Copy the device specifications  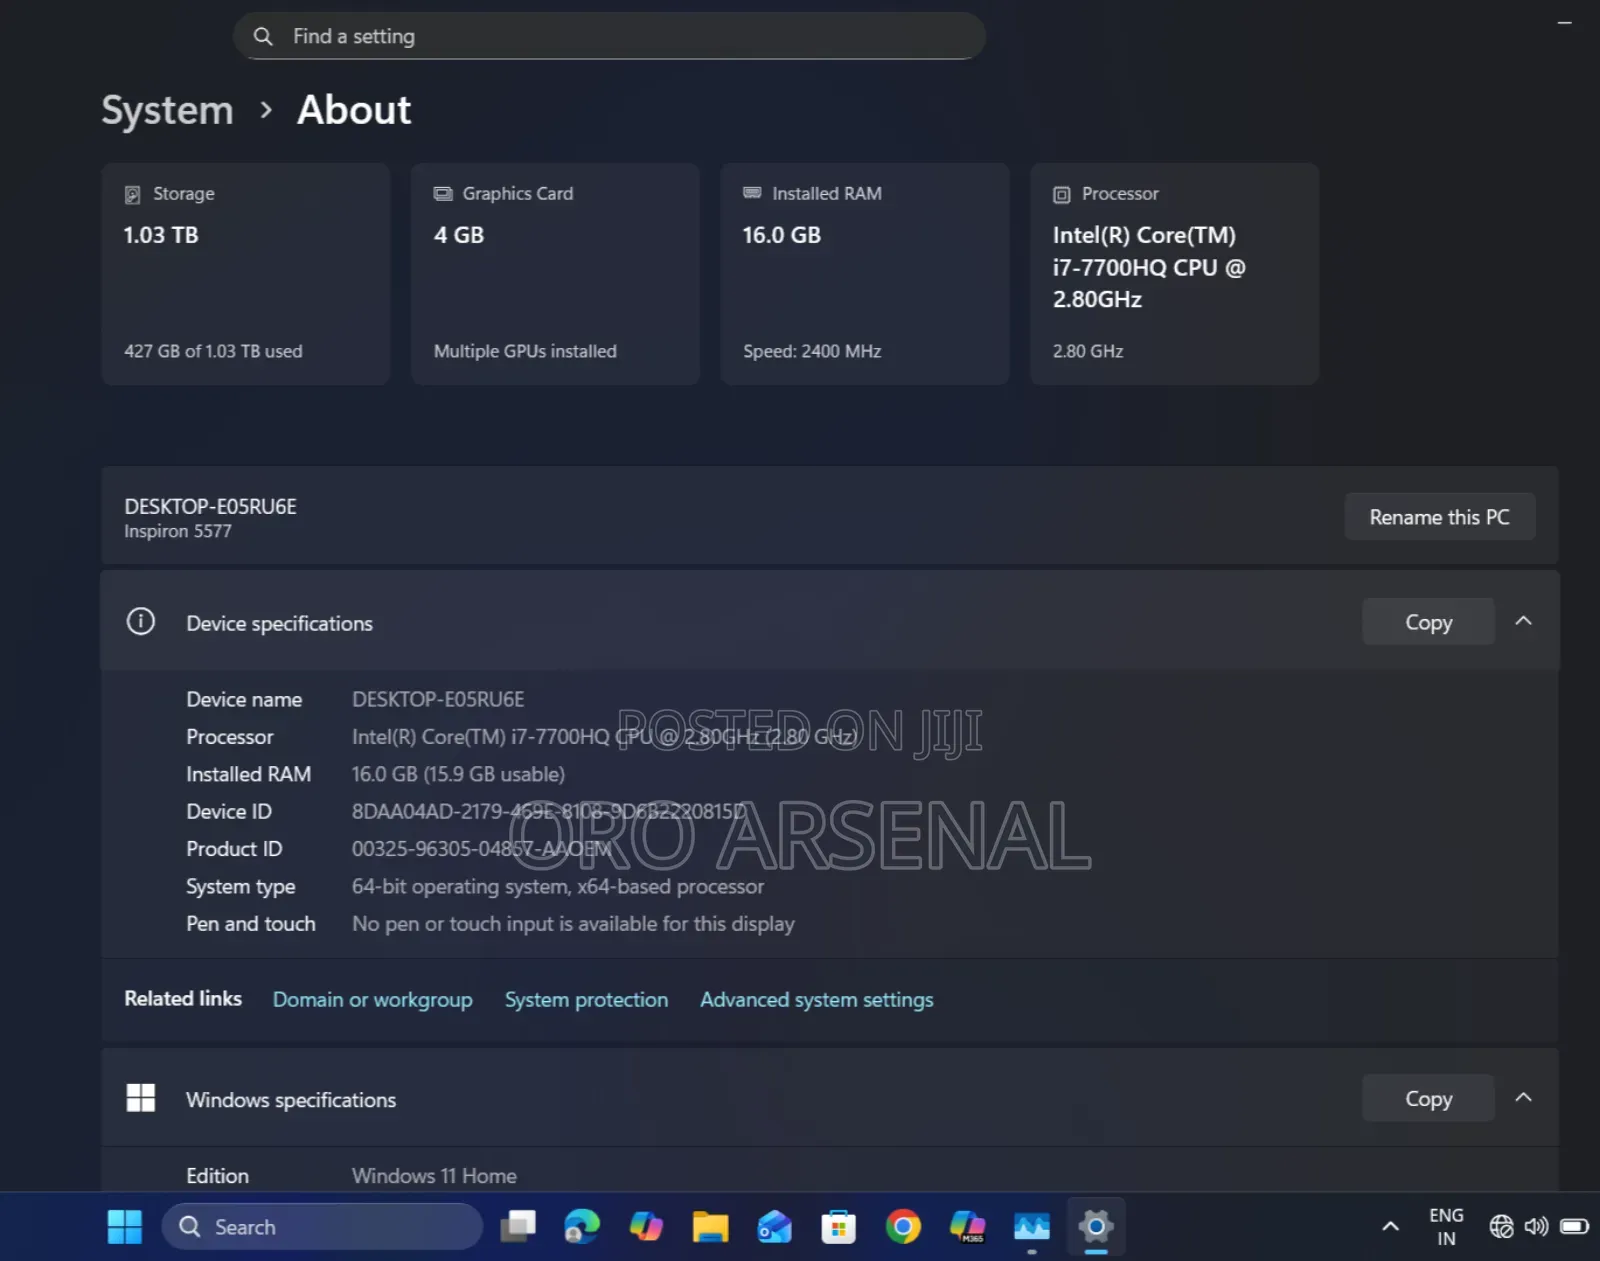click(x=1428, y=622)
